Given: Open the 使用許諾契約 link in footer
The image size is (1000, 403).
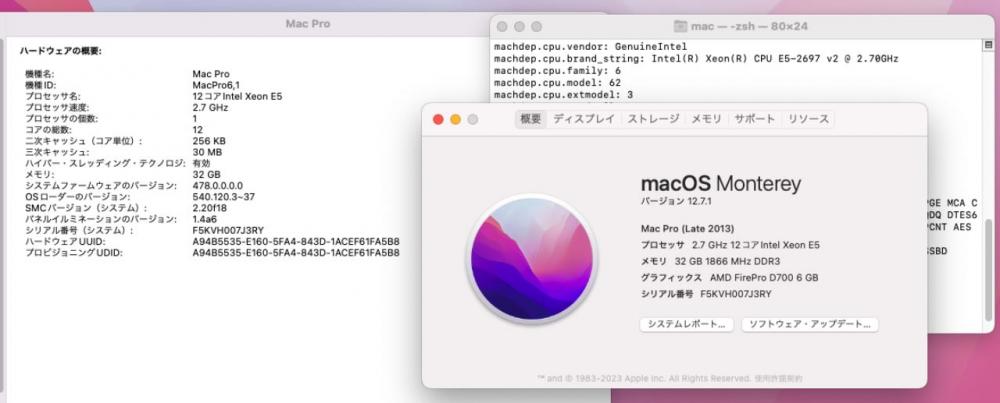Looking at the screenshot, I should pos(779,379).
